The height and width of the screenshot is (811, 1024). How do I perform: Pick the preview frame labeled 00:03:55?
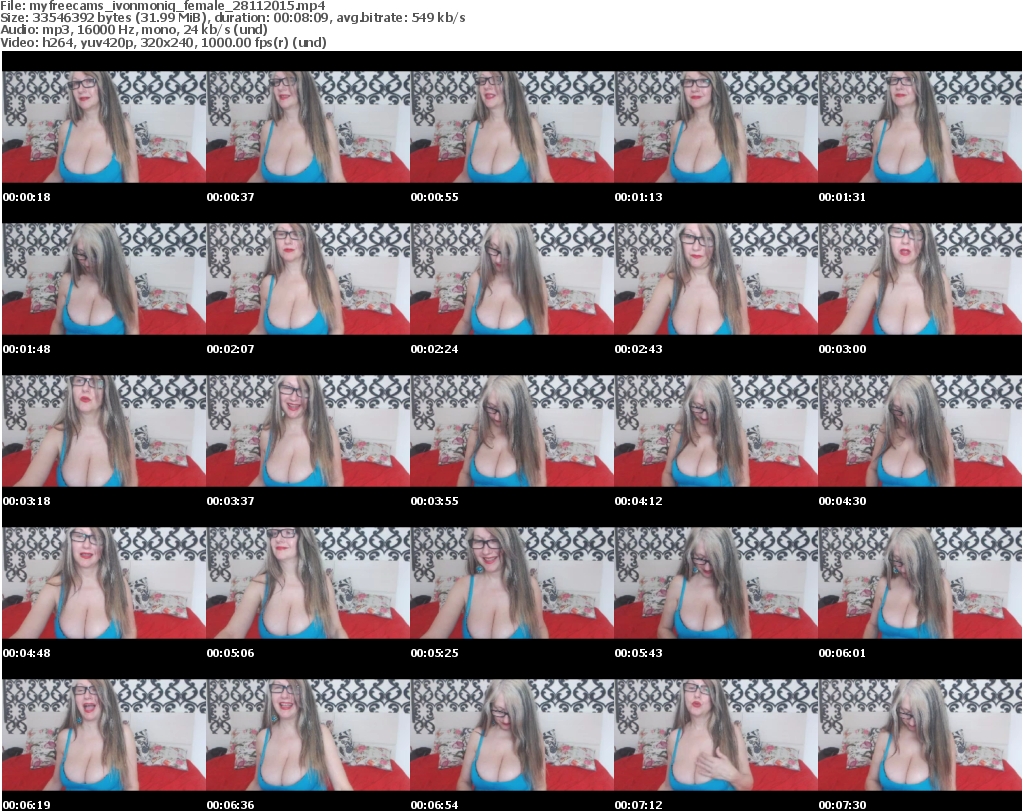pos(512,431)
